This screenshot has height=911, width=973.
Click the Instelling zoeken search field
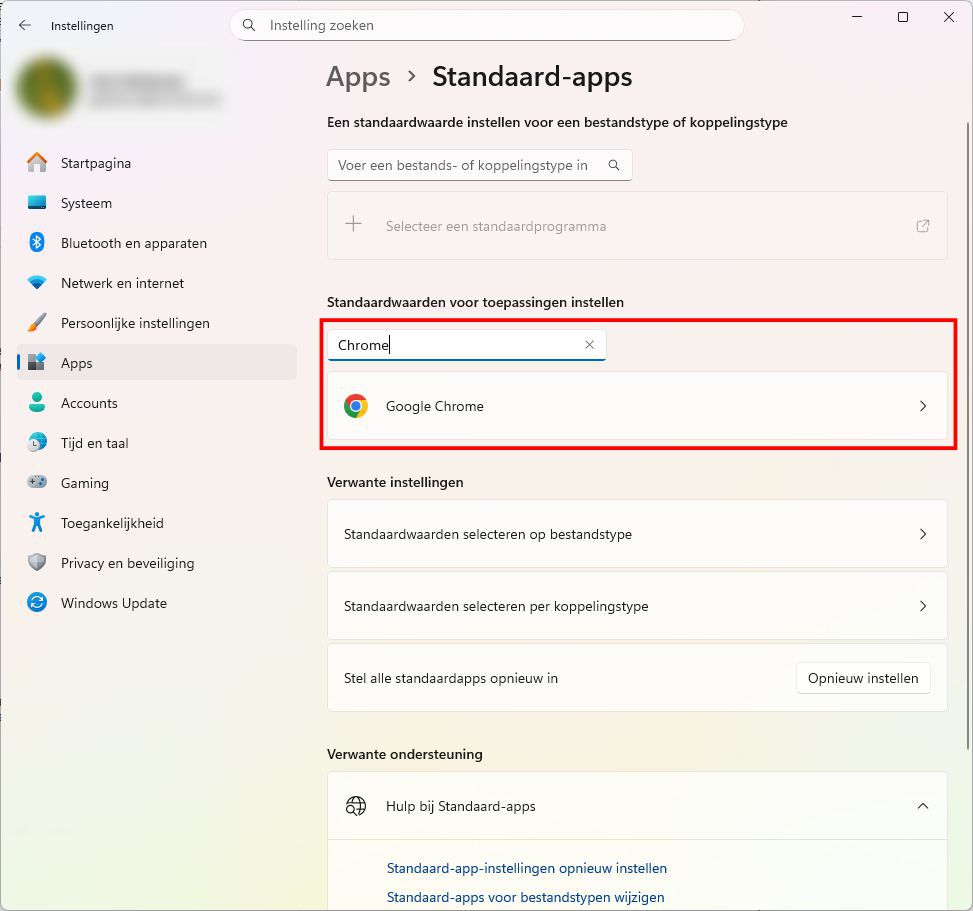pos(487,25)
